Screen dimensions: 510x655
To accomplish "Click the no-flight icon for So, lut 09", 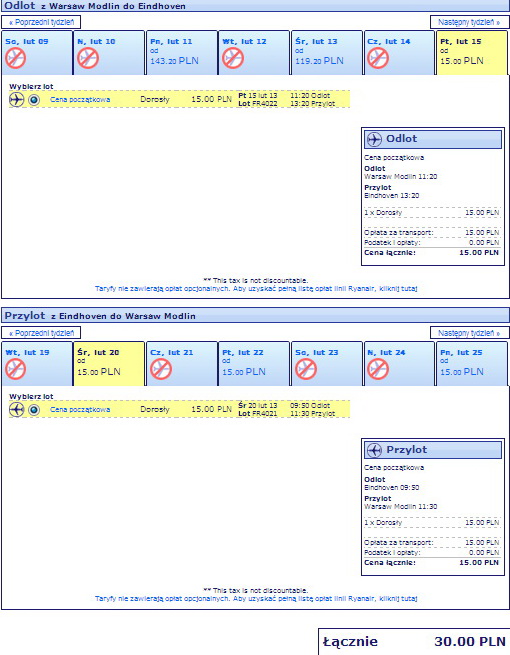I will pos(15,58).
